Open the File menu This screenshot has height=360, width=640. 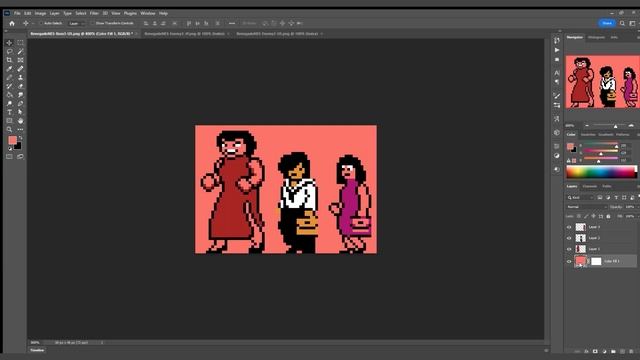click(17, 13)
